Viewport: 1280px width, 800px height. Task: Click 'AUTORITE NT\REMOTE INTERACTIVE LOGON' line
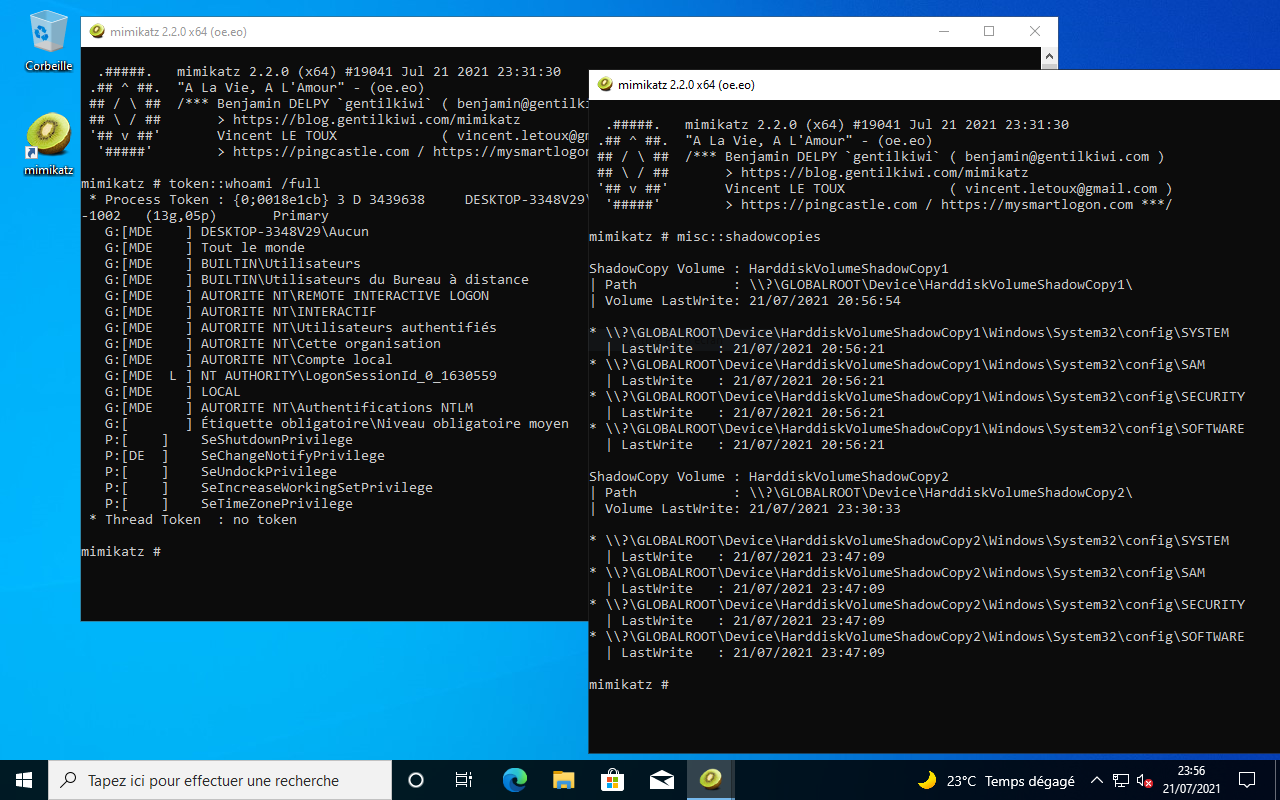point(297,296)
